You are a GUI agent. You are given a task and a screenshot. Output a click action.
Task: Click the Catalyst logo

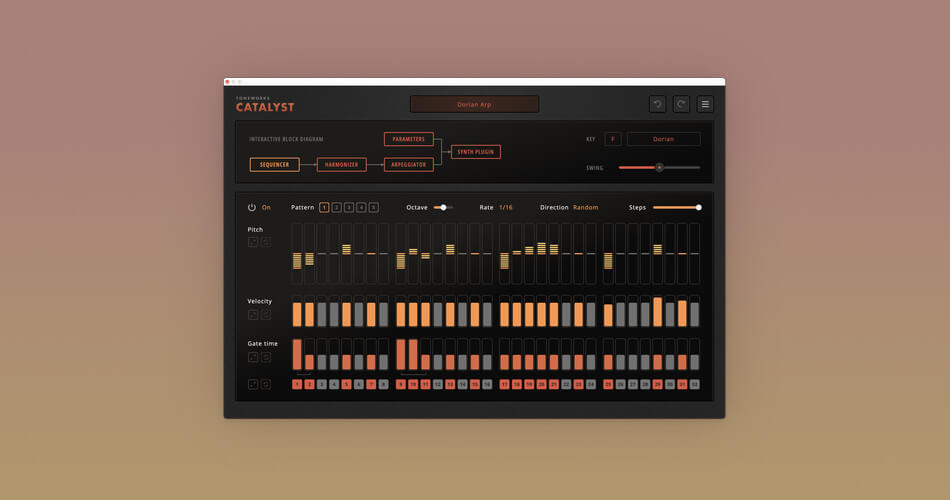265,105
